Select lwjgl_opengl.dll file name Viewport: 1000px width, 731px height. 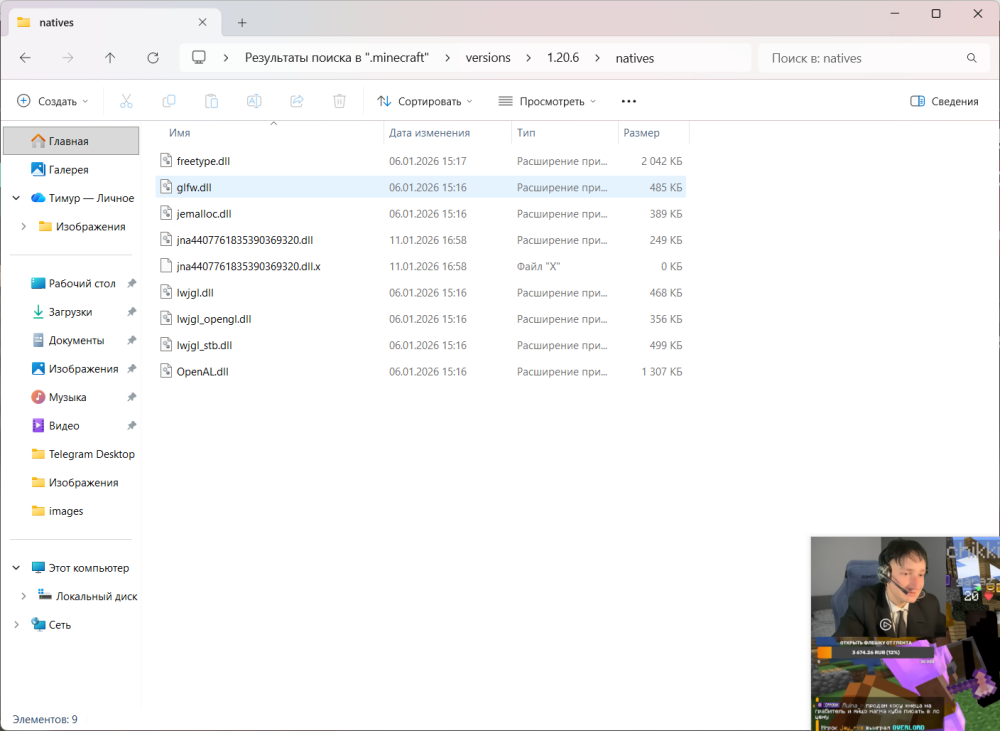(214, 319)
